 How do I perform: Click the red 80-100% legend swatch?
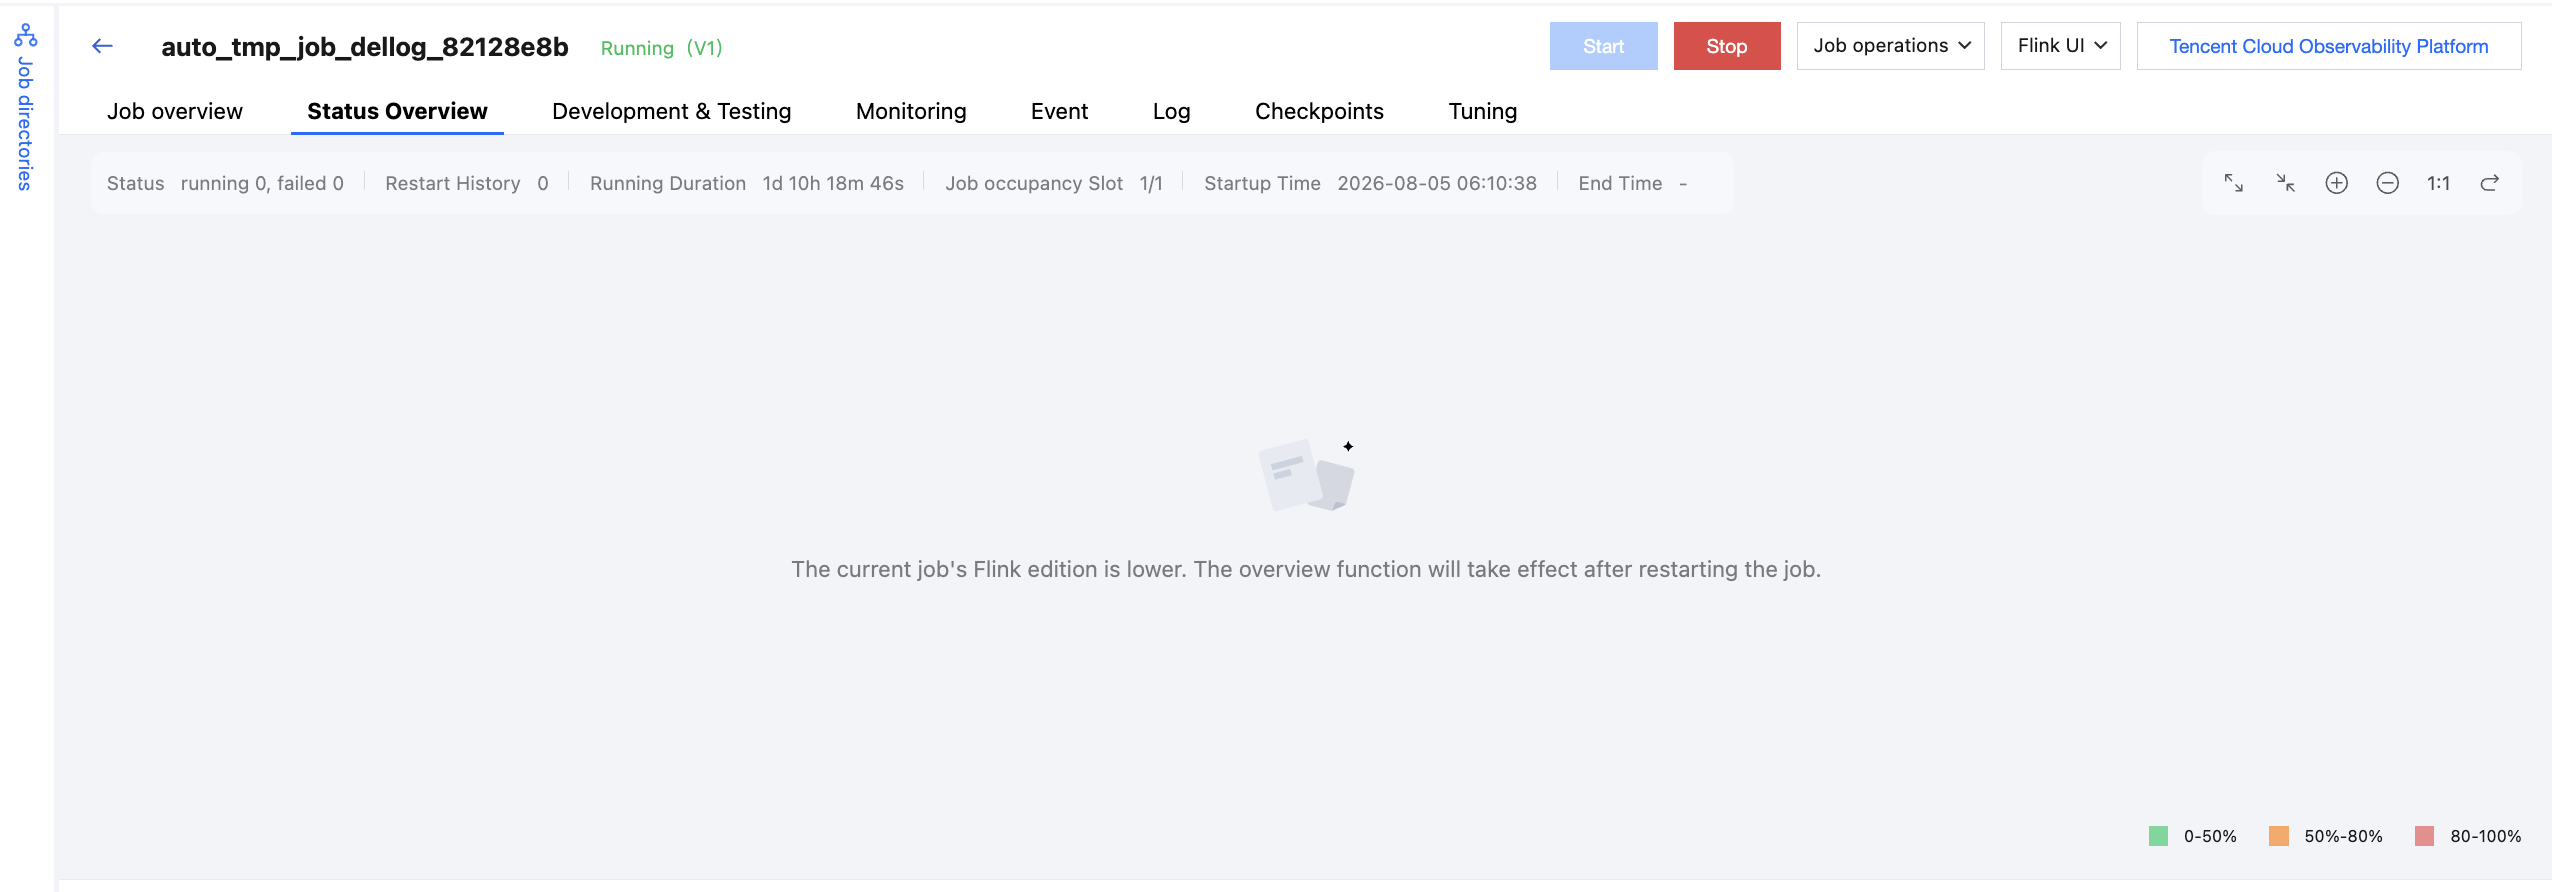pos(2424,836)
